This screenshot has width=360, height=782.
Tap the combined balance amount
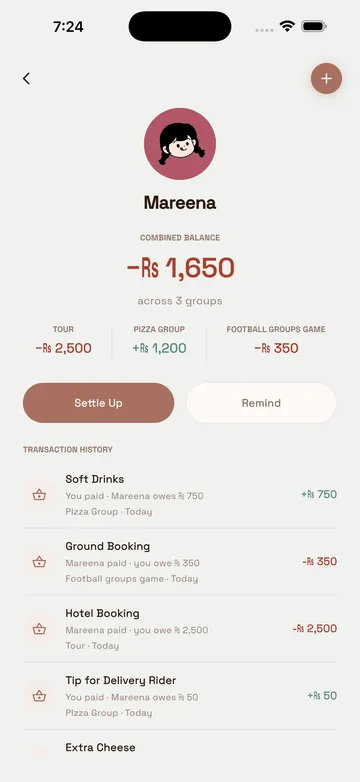coord(180,268)
